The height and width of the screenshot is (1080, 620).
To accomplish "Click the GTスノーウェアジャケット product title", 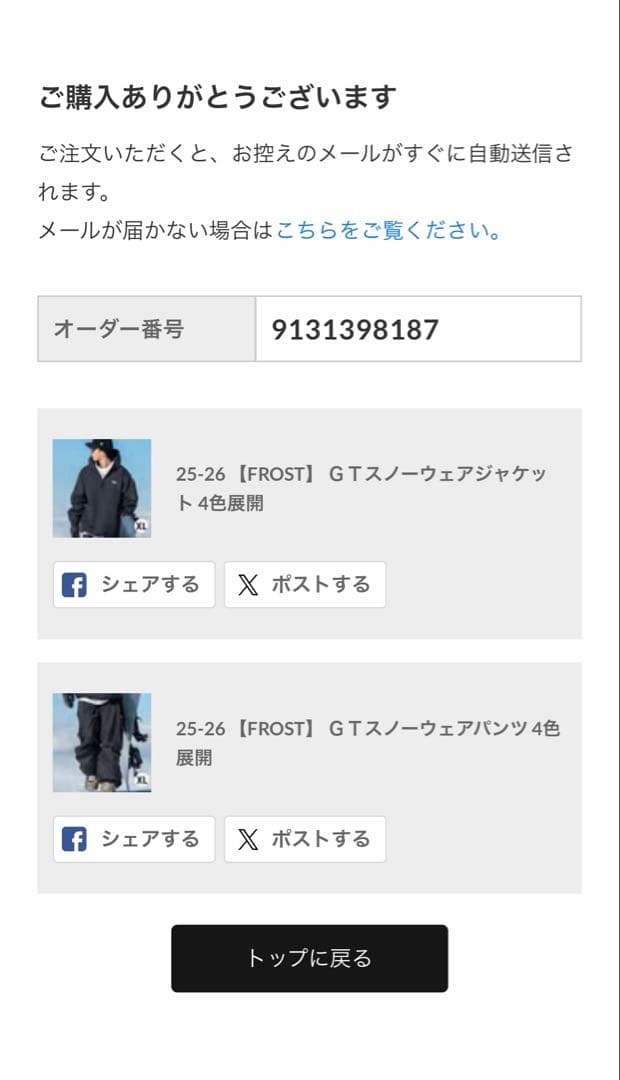I will (x=361, y=488).
